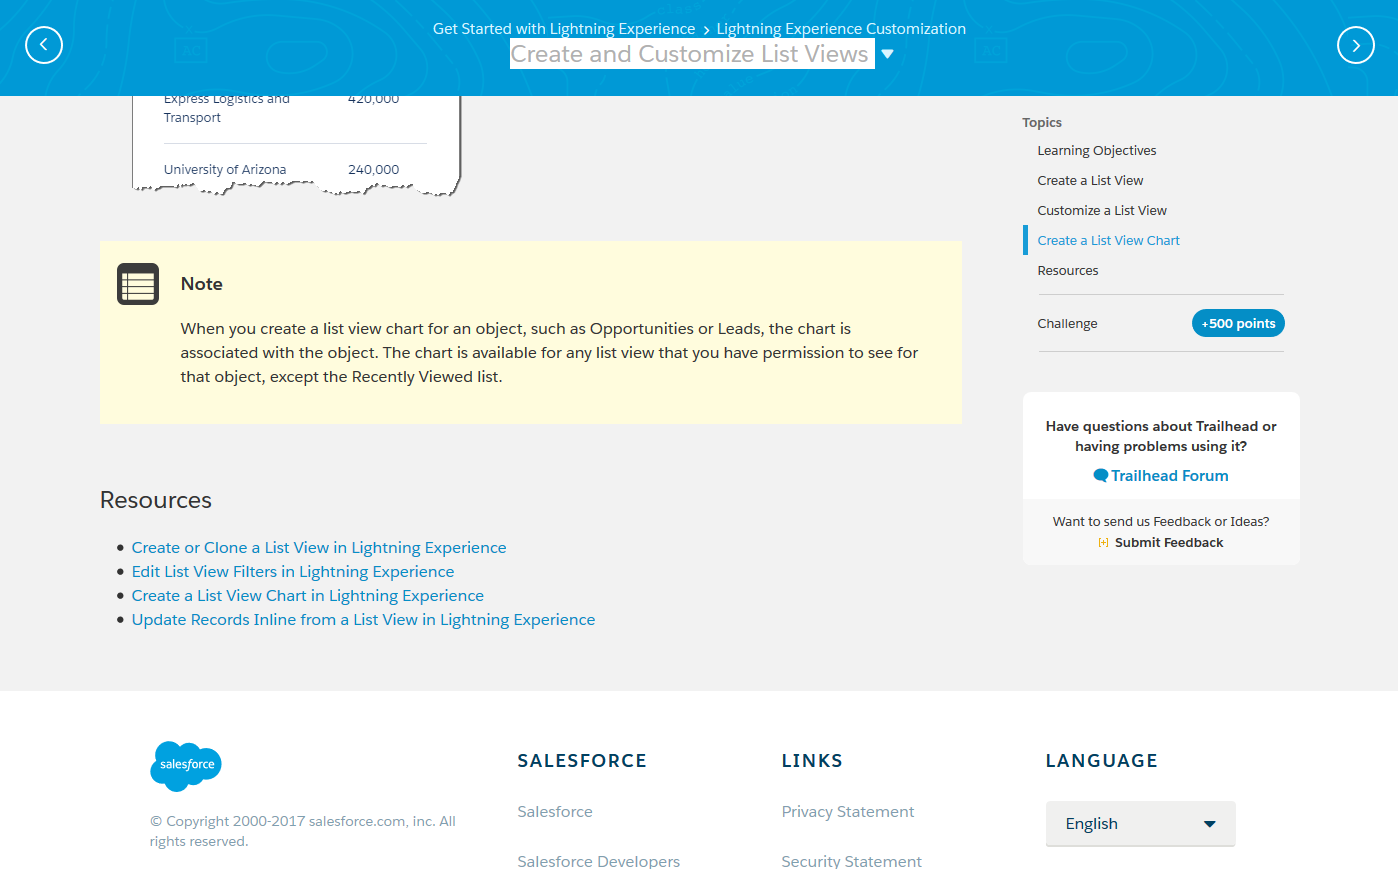The height and width of the screenshot is (869, 1398).
Task: Click the 240,000 value in chart image
Action: 374,170
